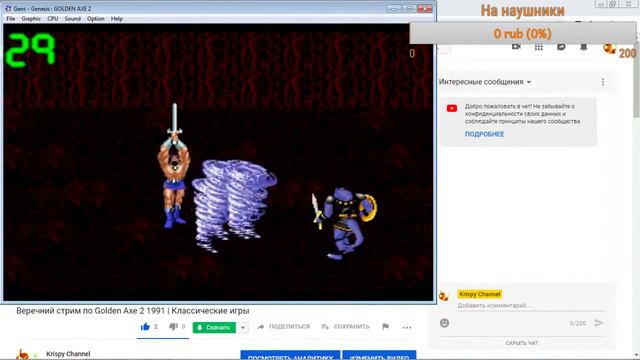640x360 pixels.
Task: Click the thumbs-up like icon
Action: tap(145, 327)
